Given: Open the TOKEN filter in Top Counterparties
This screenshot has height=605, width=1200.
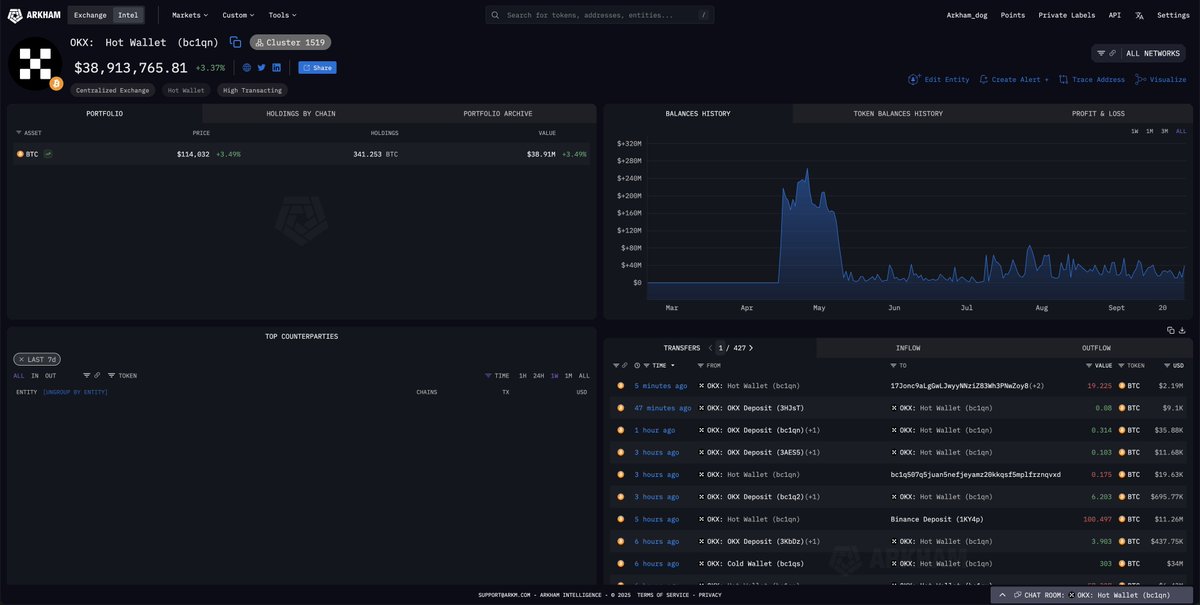Looking at the screenshot, I should click(x=122, y=376).
